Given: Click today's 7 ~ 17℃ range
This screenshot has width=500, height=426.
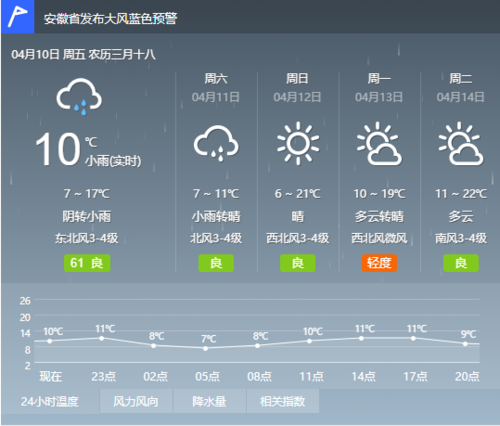Looking at the screenshot, I should (87, 194).
